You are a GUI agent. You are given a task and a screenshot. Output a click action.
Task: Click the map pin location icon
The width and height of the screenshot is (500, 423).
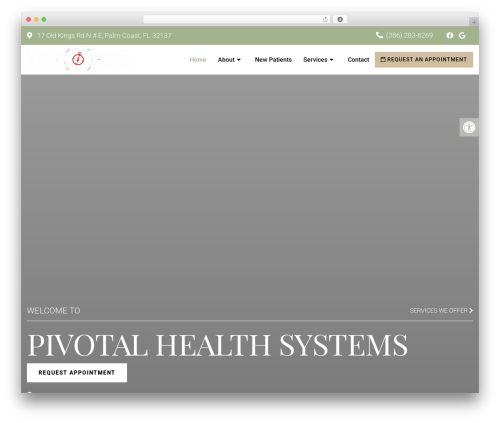pyautogui.click(x=29, y=35)
